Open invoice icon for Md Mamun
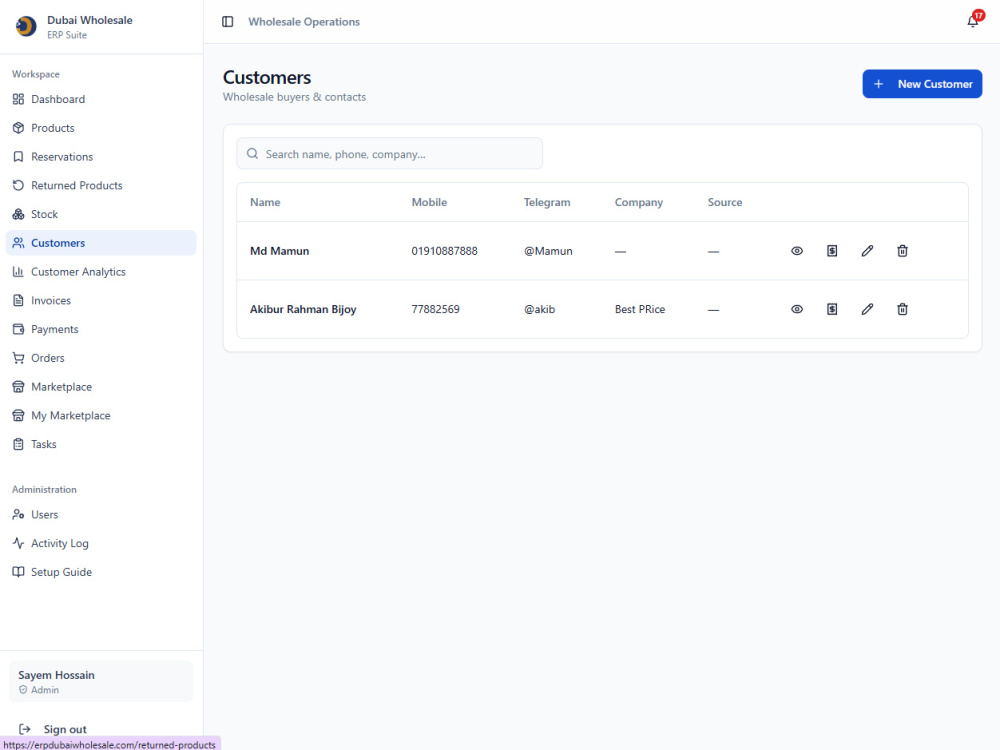This screenshot has width=1000, height=750. pyautogui.click(x=832, y=251)
